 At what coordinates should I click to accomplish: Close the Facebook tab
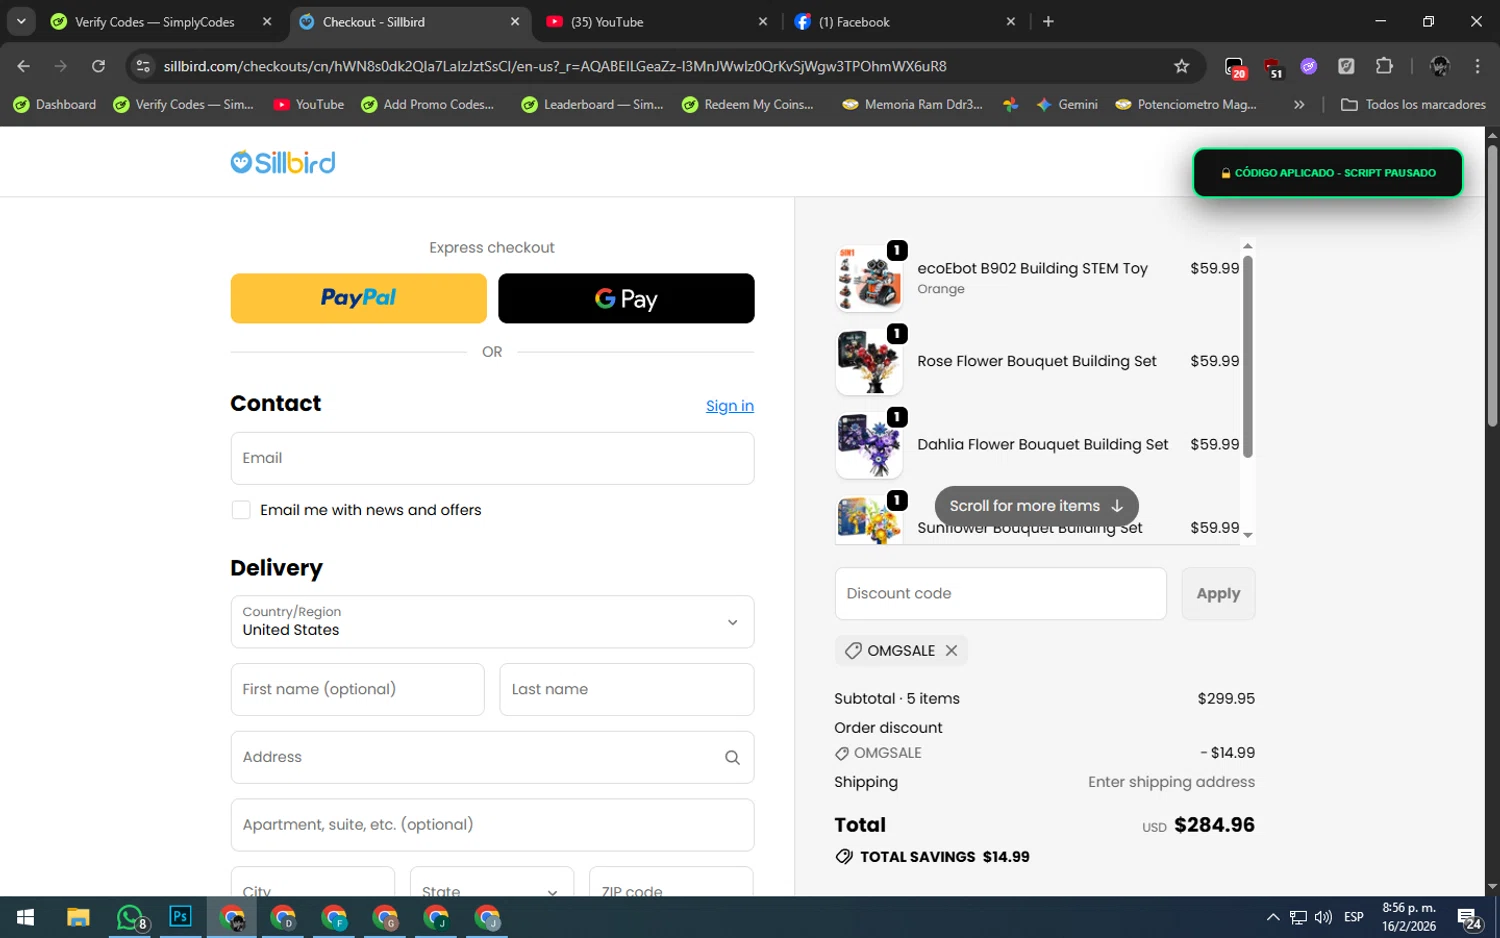(1010, 21)
